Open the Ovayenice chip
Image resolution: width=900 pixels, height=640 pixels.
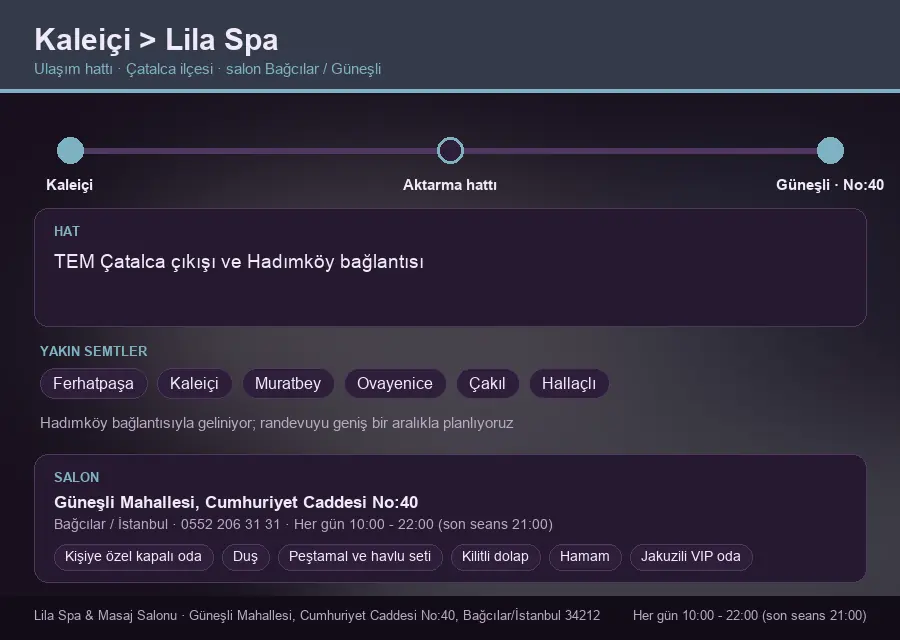pos(395,383)
